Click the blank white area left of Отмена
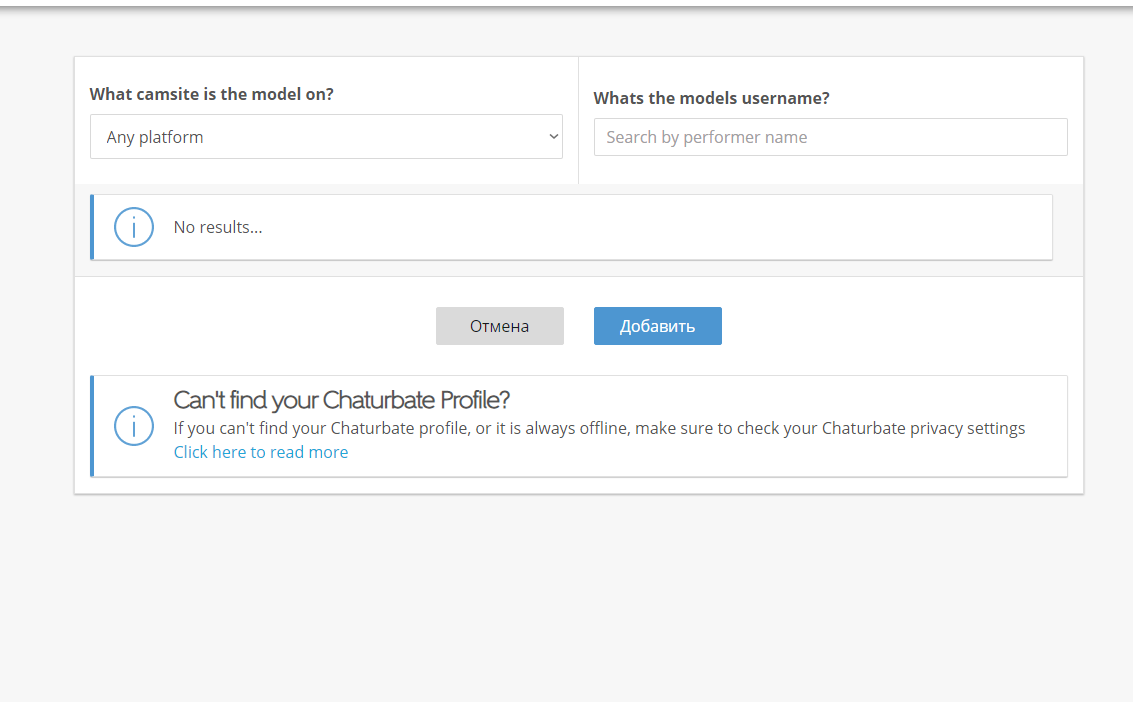This screenshot has width=1133, height=702. coord(250,326)
